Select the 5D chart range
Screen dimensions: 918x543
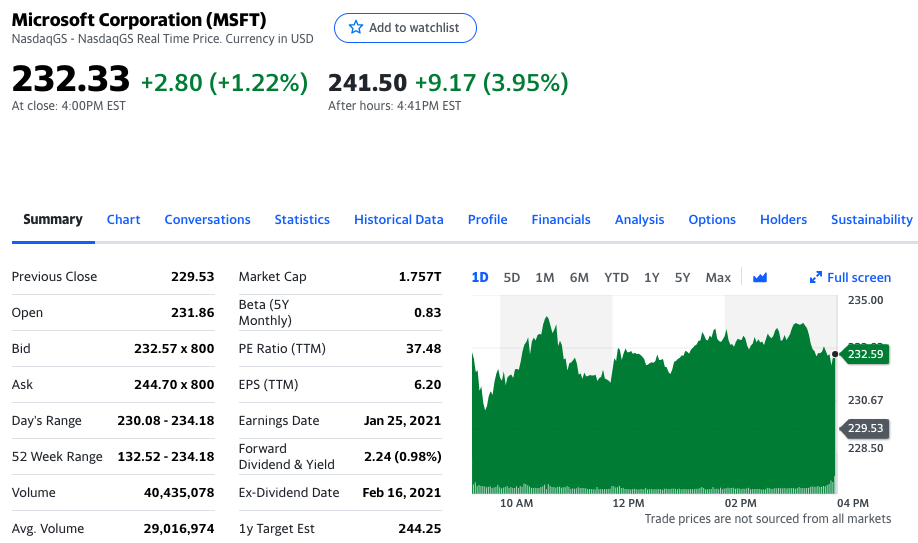point(512,277)
